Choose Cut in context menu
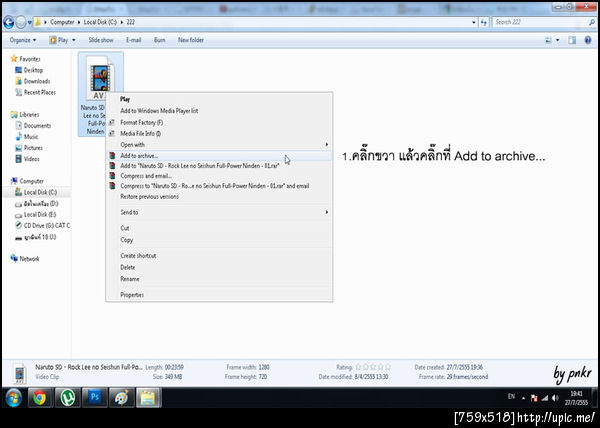The width and height of the screenshot is (600, 428). [219, 228]
